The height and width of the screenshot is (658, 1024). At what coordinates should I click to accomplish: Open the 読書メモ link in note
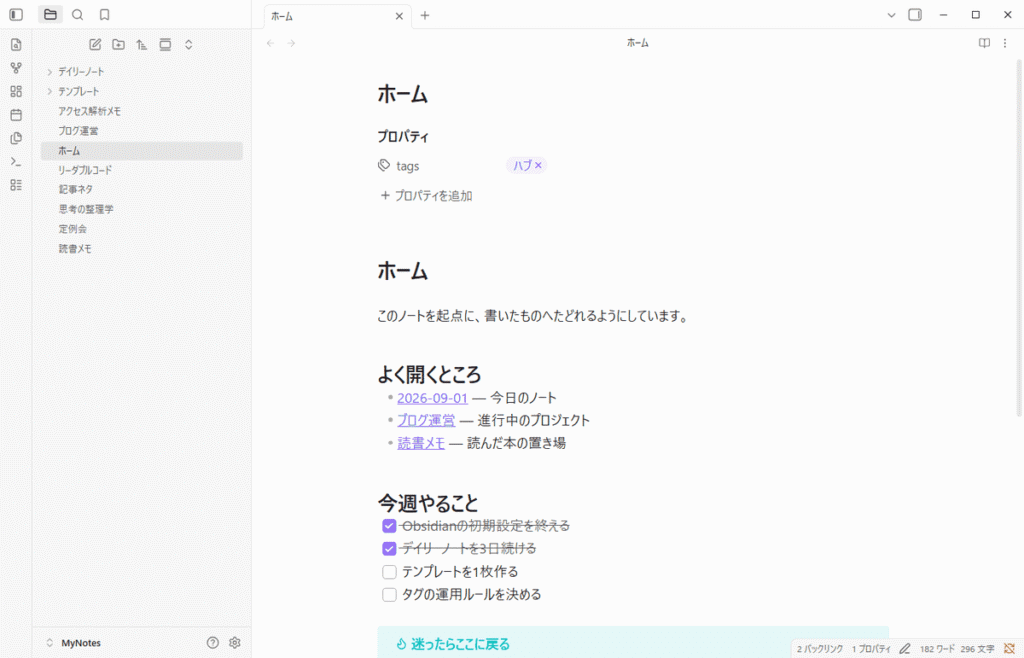(x=421, y=443)
